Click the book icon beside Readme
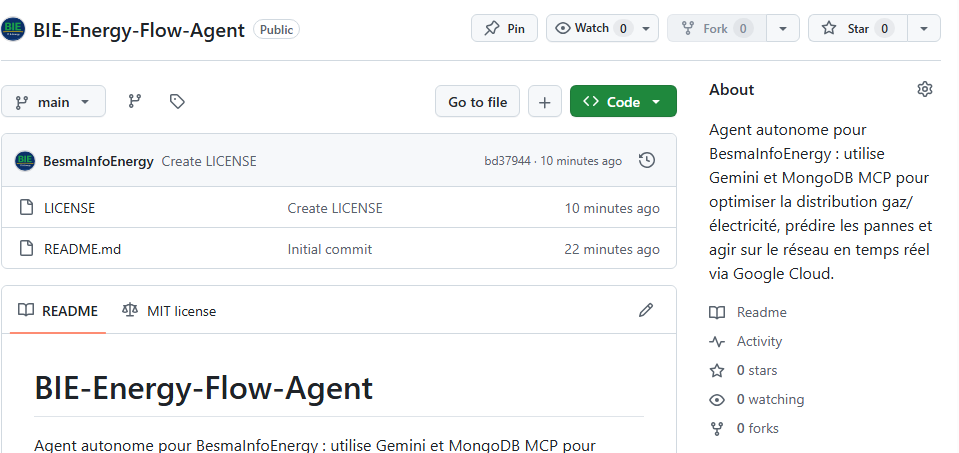The width and height of the screenshot is (959, 453). [717, 312]
